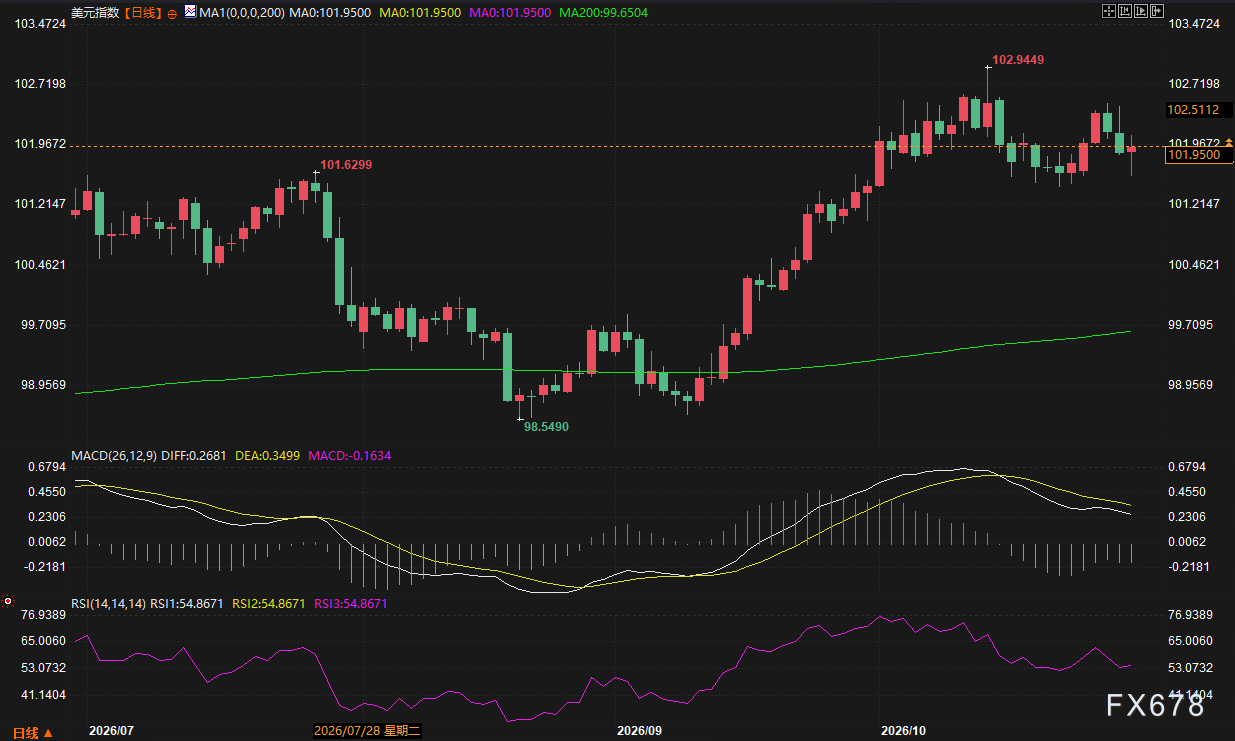This screenshot has width=1235, height=741.
Task: Click the 2026/07 date axis label
Action: point(111,731)
